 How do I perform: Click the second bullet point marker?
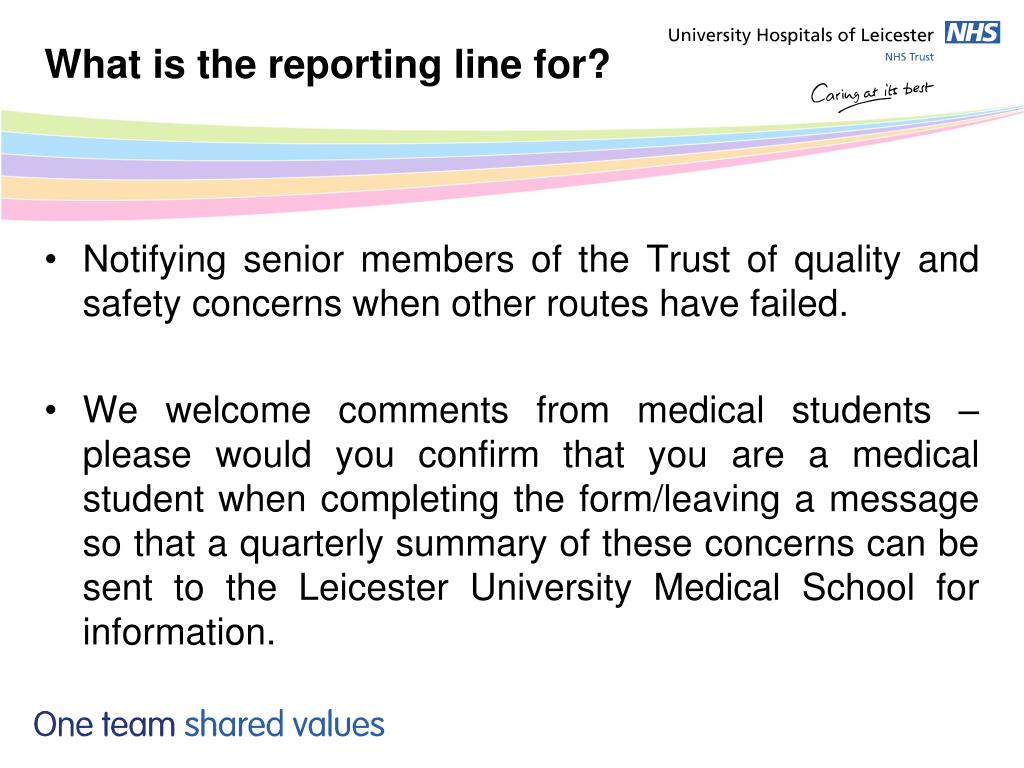tap(51, 411)
